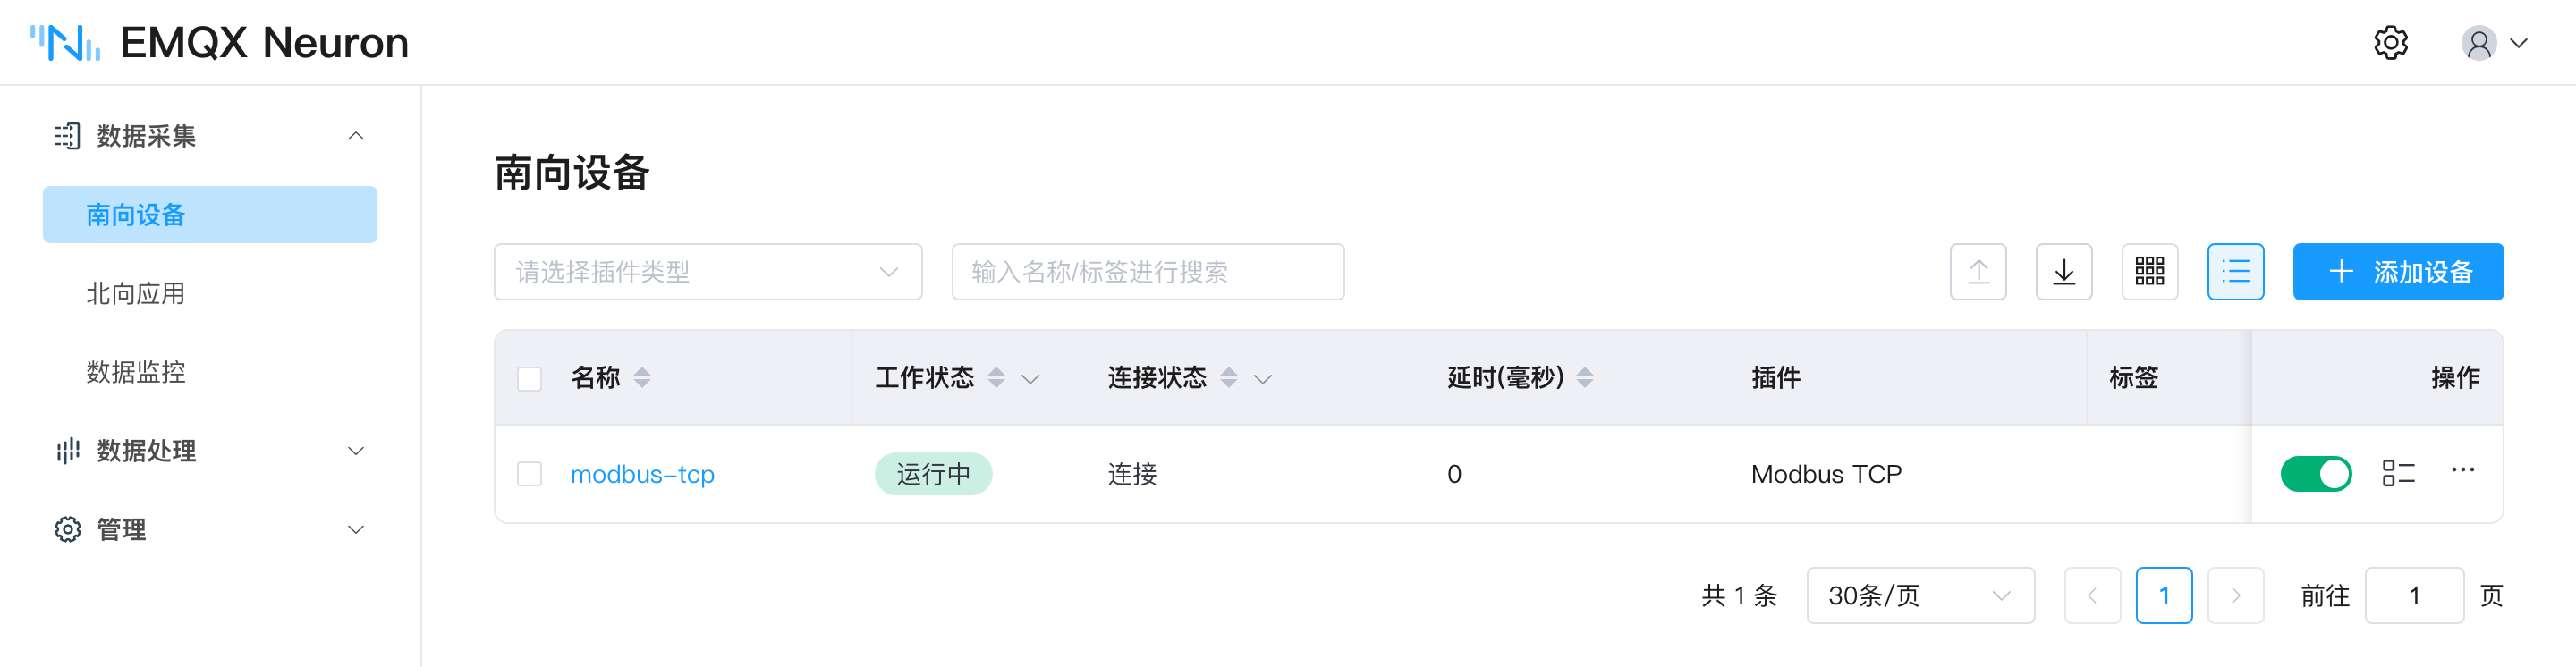Click the 添加设备 button
Viewport: 2576px width, 667px height.
click(x=2398, y=272)
